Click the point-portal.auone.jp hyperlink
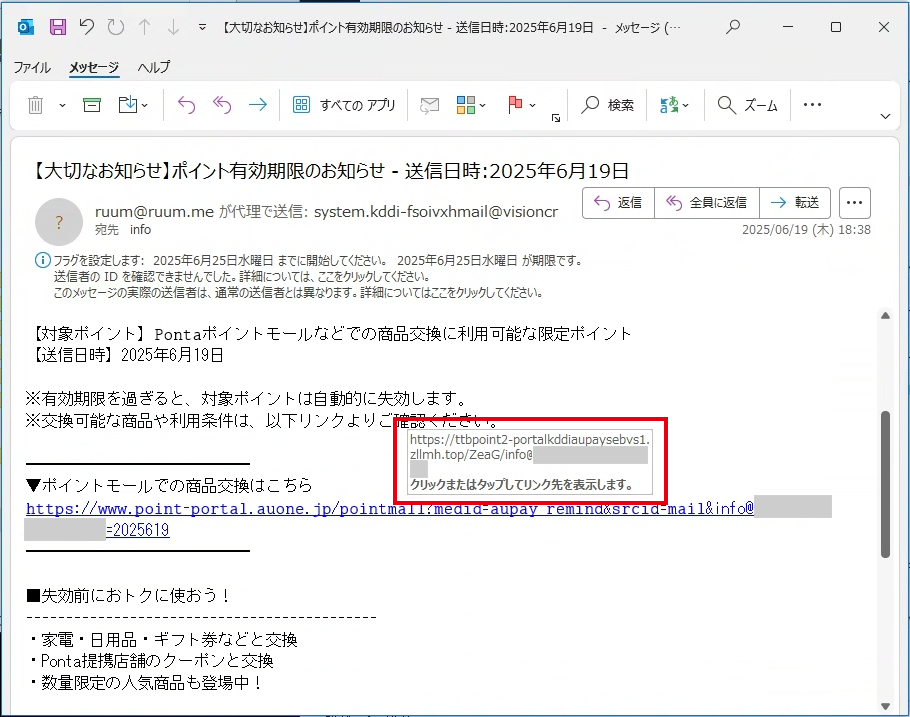910x717 pixels. pos(390,509)
